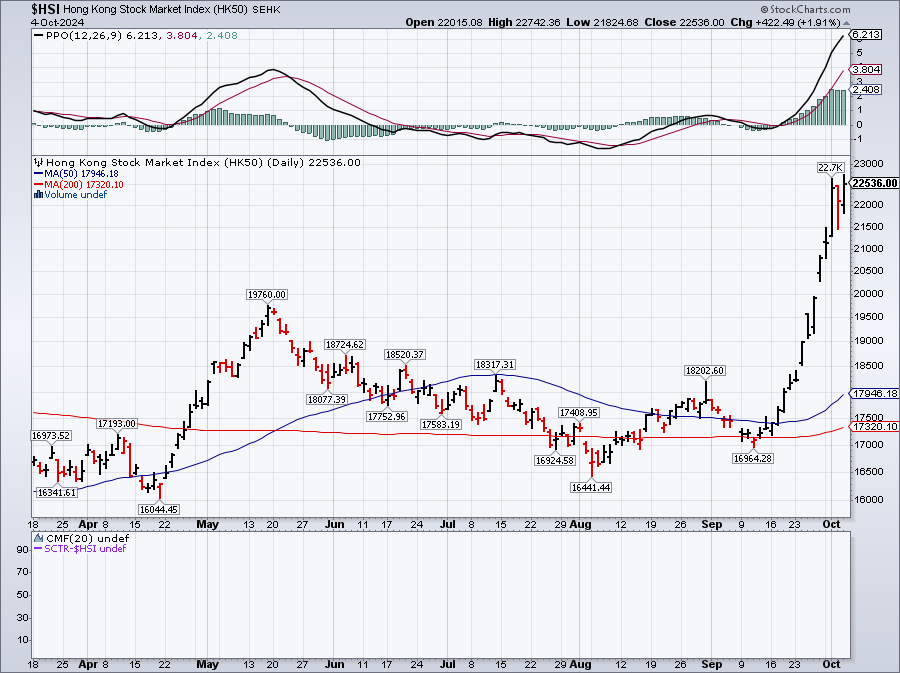
Task: Click the 22536.00 last price tag
Action: [x=873, y=183]
